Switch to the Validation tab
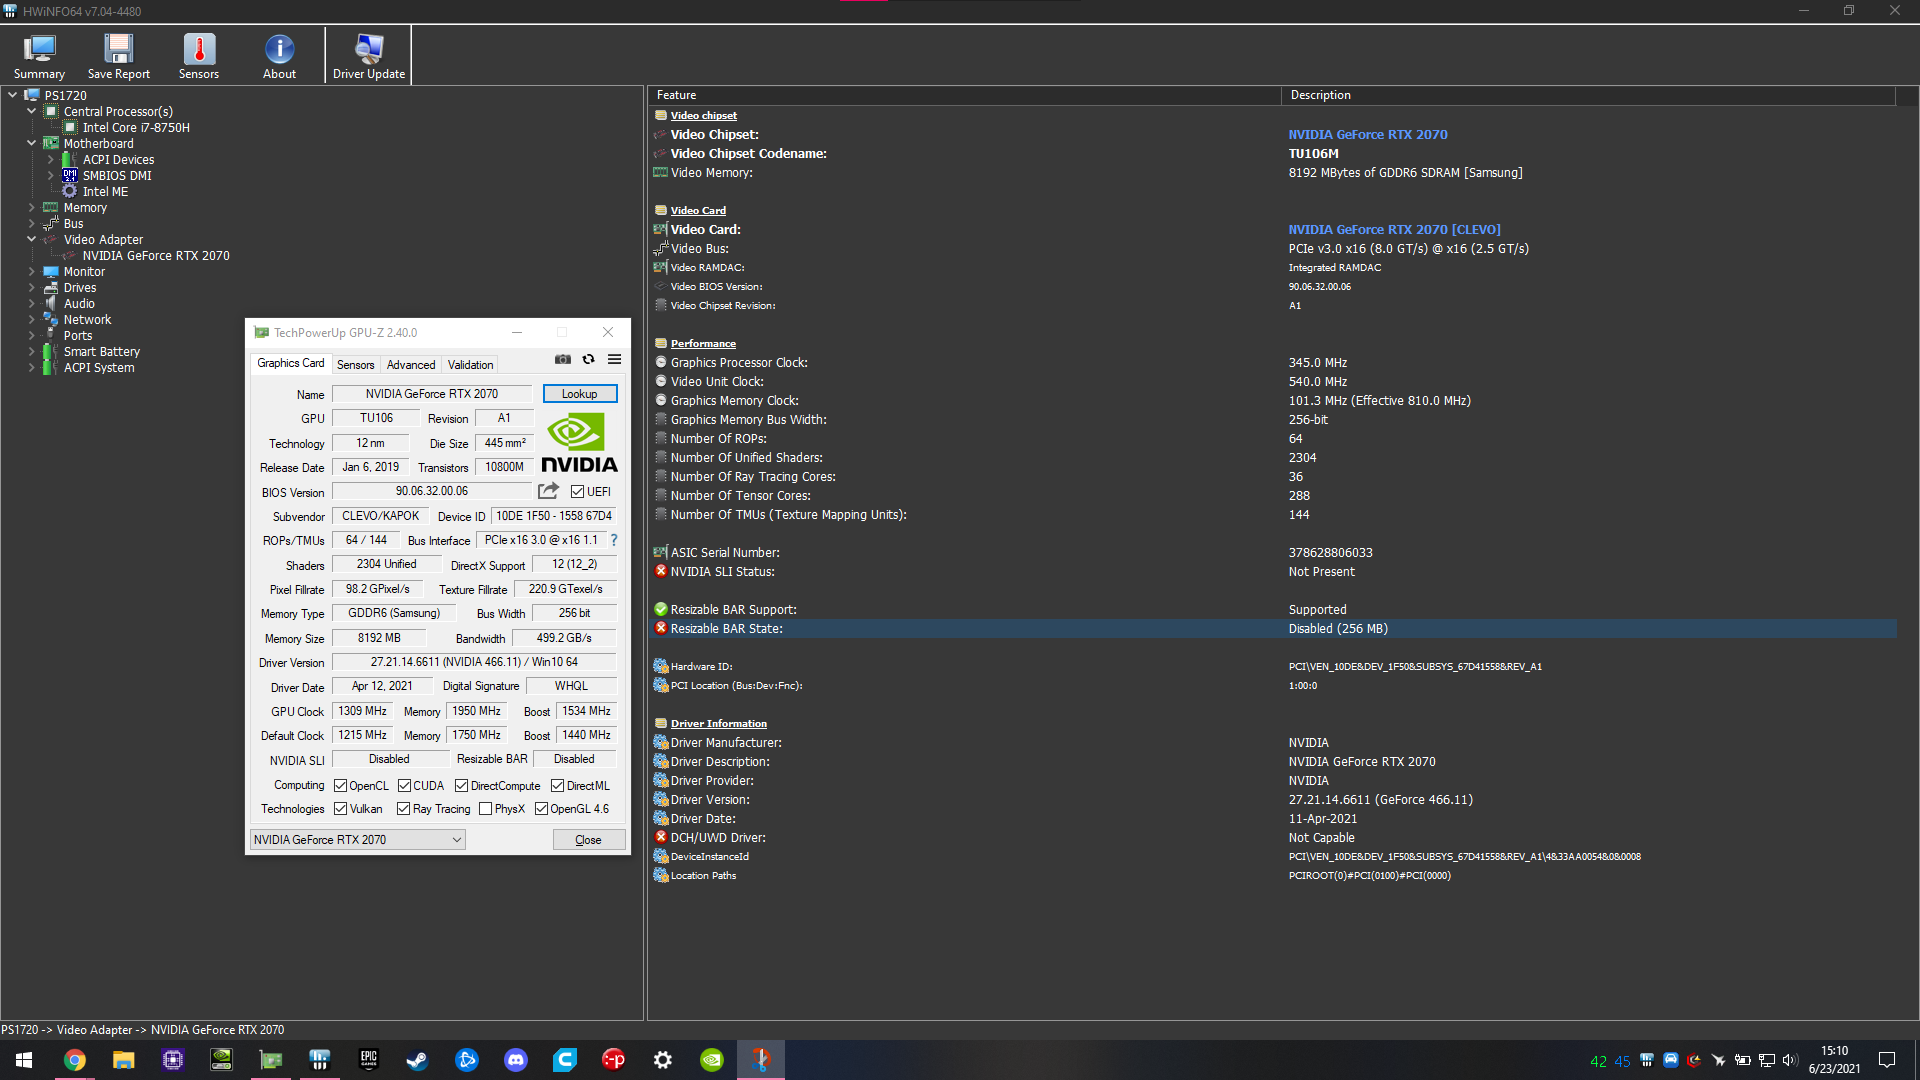Image resolution: width=1920 pixels, height=1080 pixels. click(x=470, y=365)
